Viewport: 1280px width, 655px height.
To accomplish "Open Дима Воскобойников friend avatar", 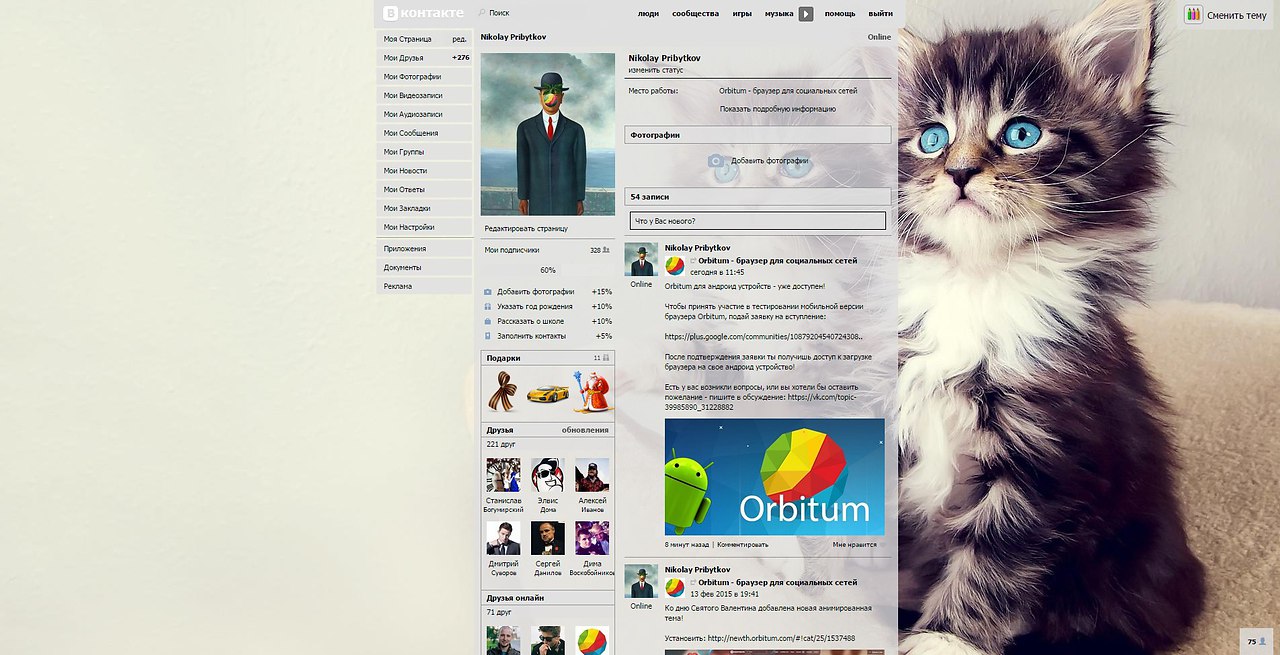I will pyautogui.click(x=592, y=538).
